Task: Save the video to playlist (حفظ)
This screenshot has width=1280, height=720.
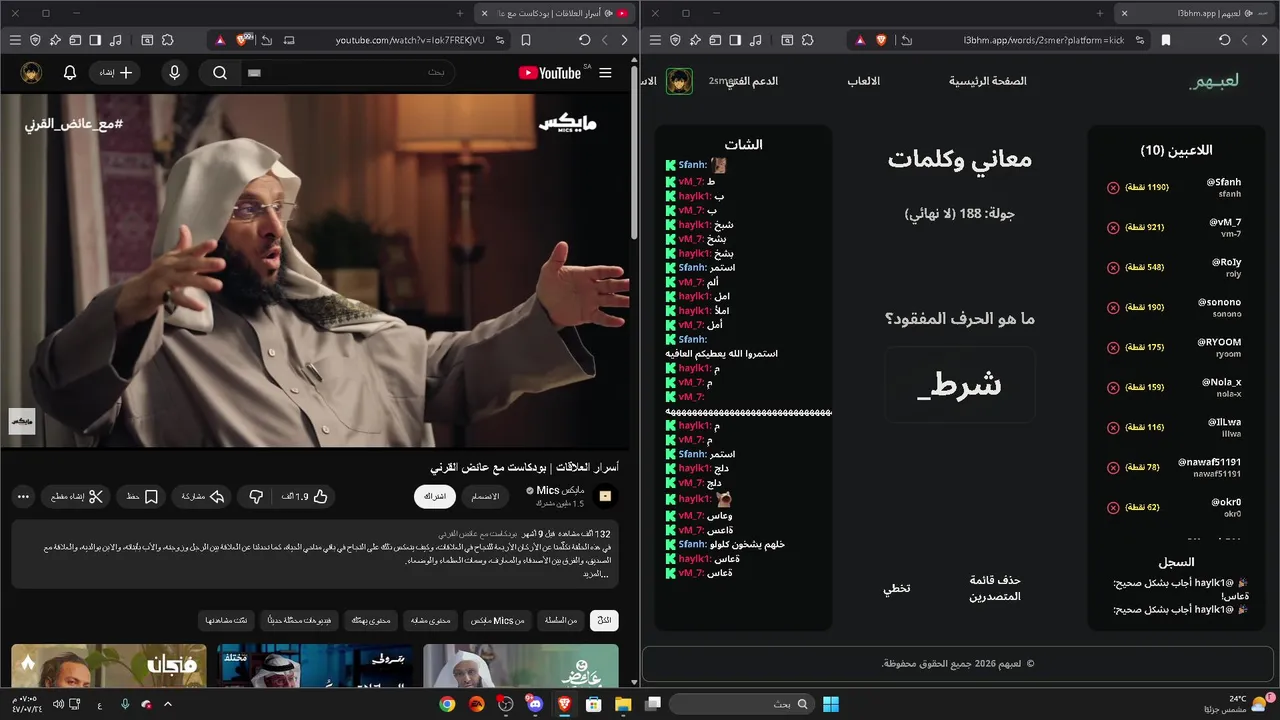Action: tap(142, 496)
